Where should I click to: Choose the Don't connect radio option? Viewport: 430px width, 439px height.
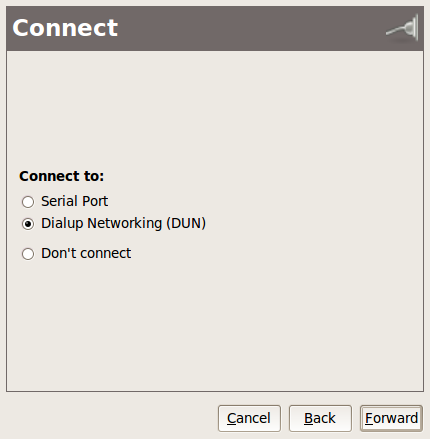28,254
